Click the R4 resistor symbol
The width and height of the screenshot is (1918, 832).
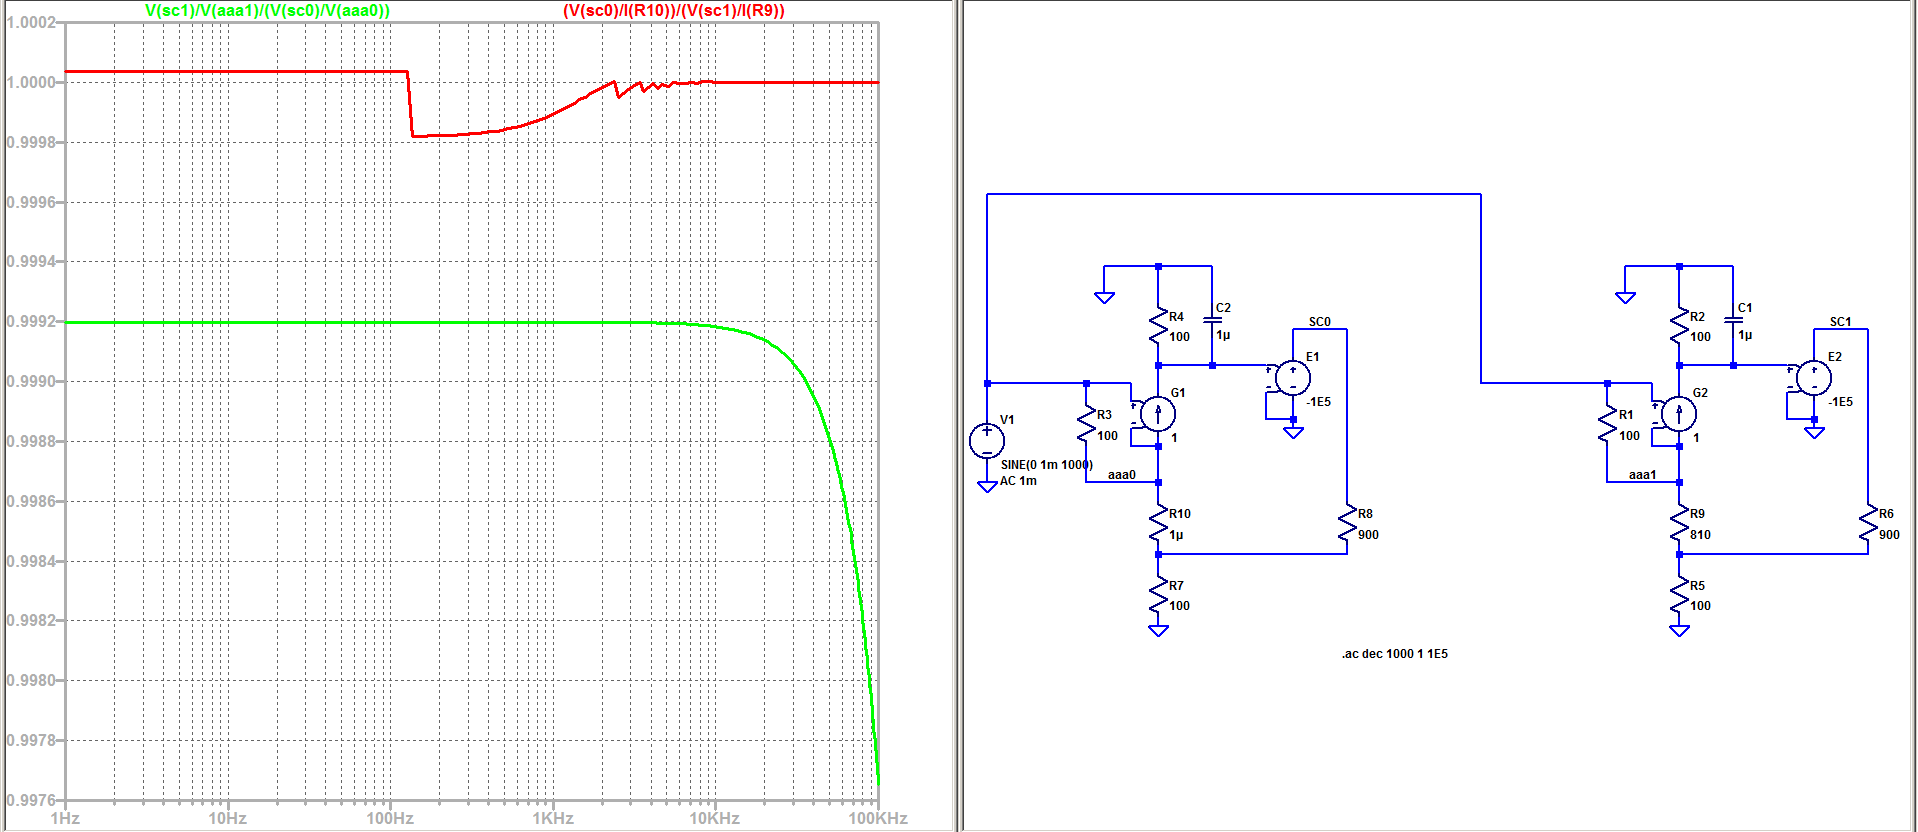[x=1158, y=326]
